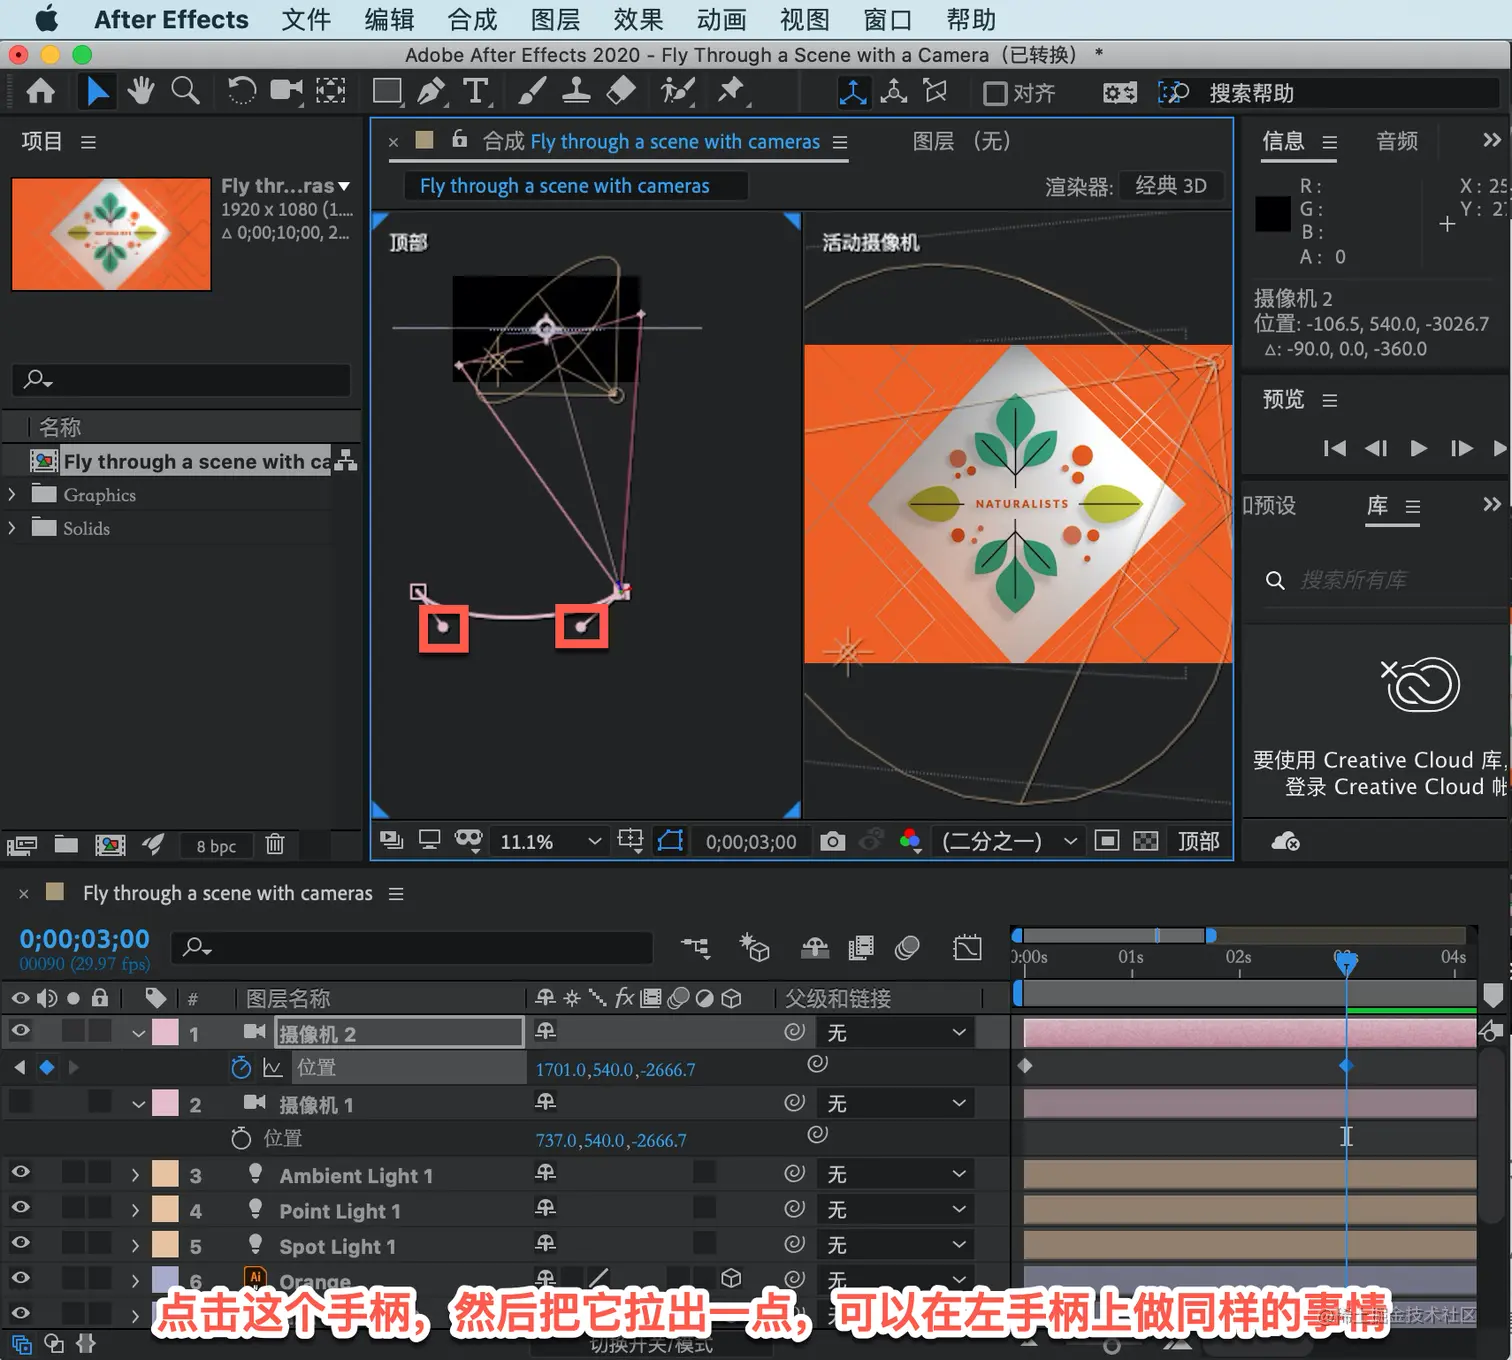
Task: Select the Selection arrow tool
Action: pos(97,92)
